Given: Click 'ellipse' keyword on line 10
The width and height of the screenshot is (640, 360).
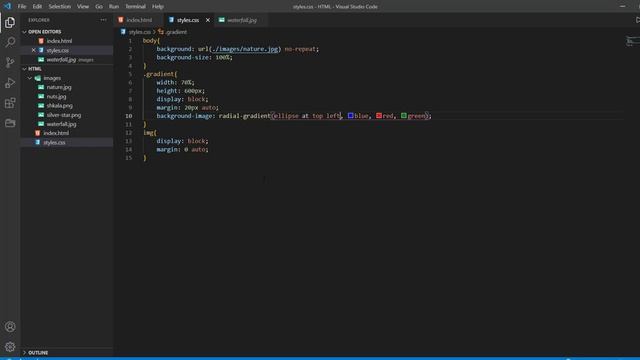Looking at the screenshot, I should [x=286, y=116].
